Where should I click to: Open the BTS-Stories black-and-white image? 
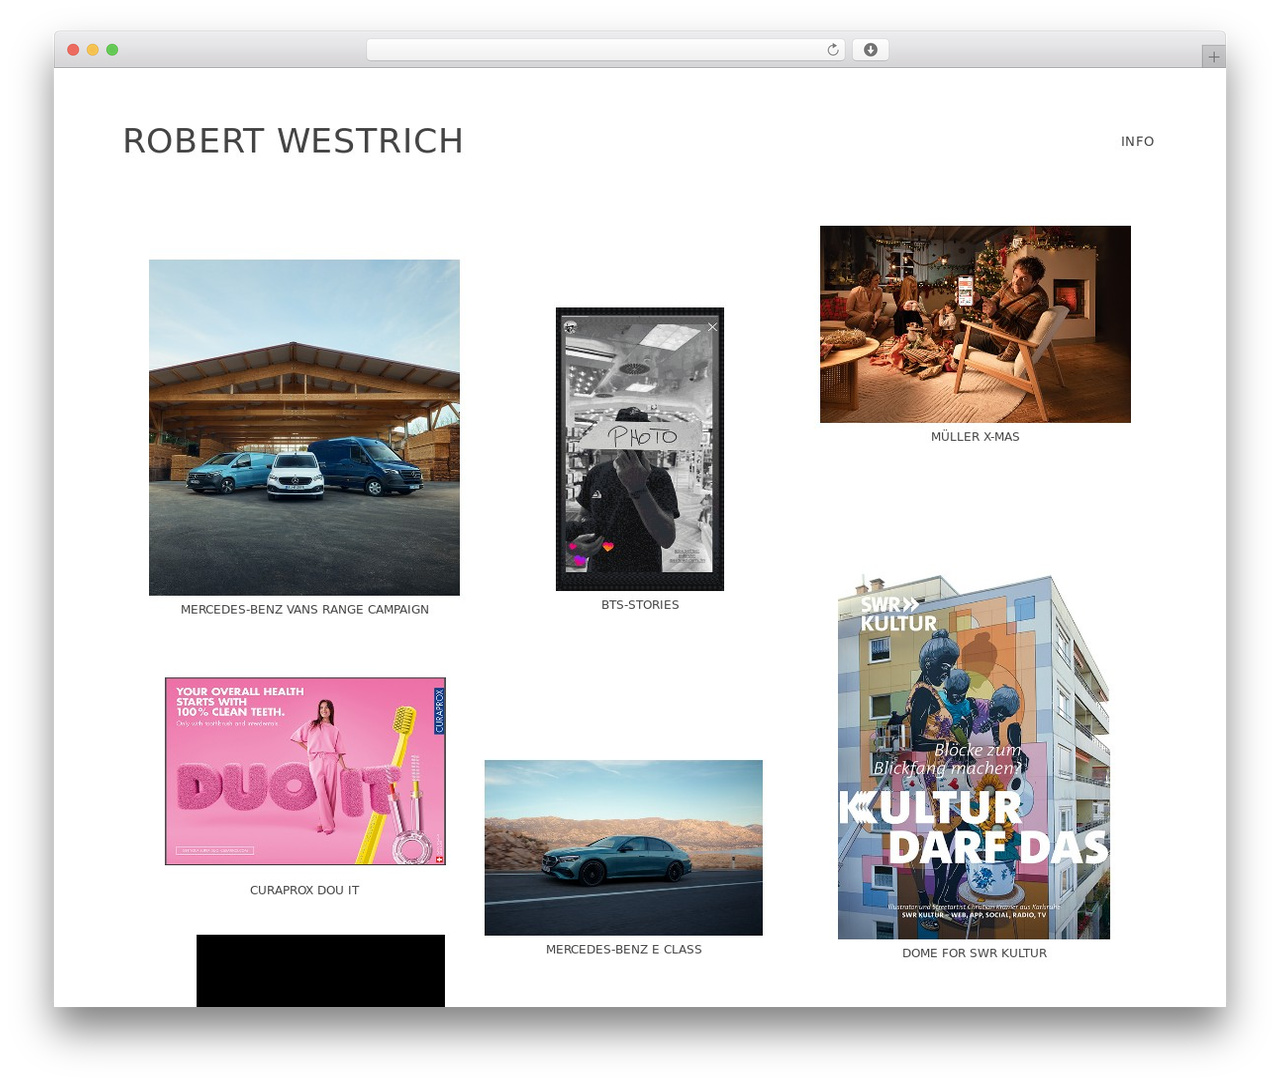point(640,449)
